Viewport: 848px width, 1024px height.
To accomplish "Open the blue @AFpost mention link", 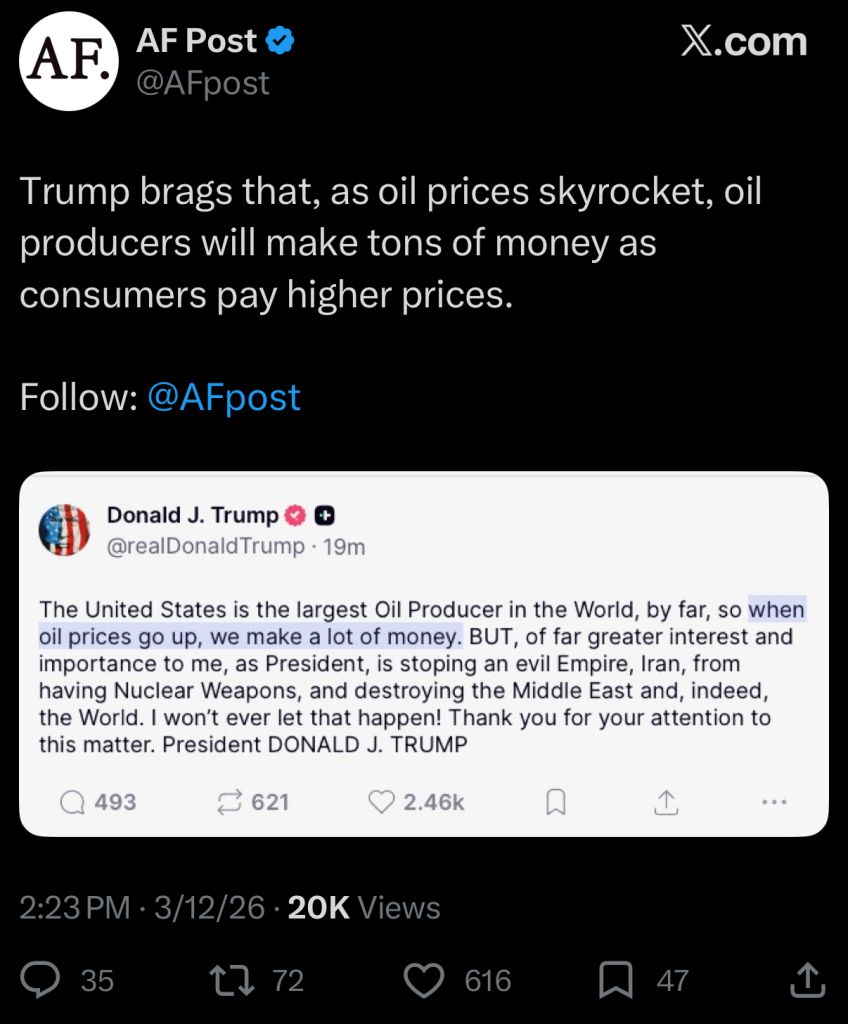I will [223, 397].
